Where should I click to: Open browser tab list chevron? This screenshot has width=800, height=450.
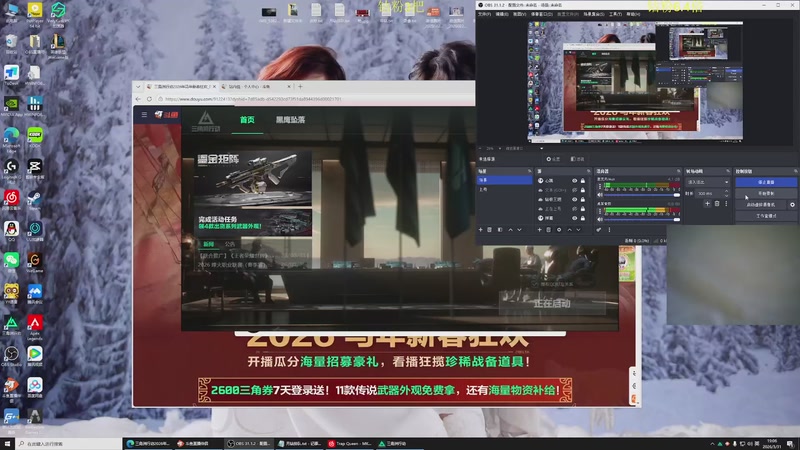(138, 87)
